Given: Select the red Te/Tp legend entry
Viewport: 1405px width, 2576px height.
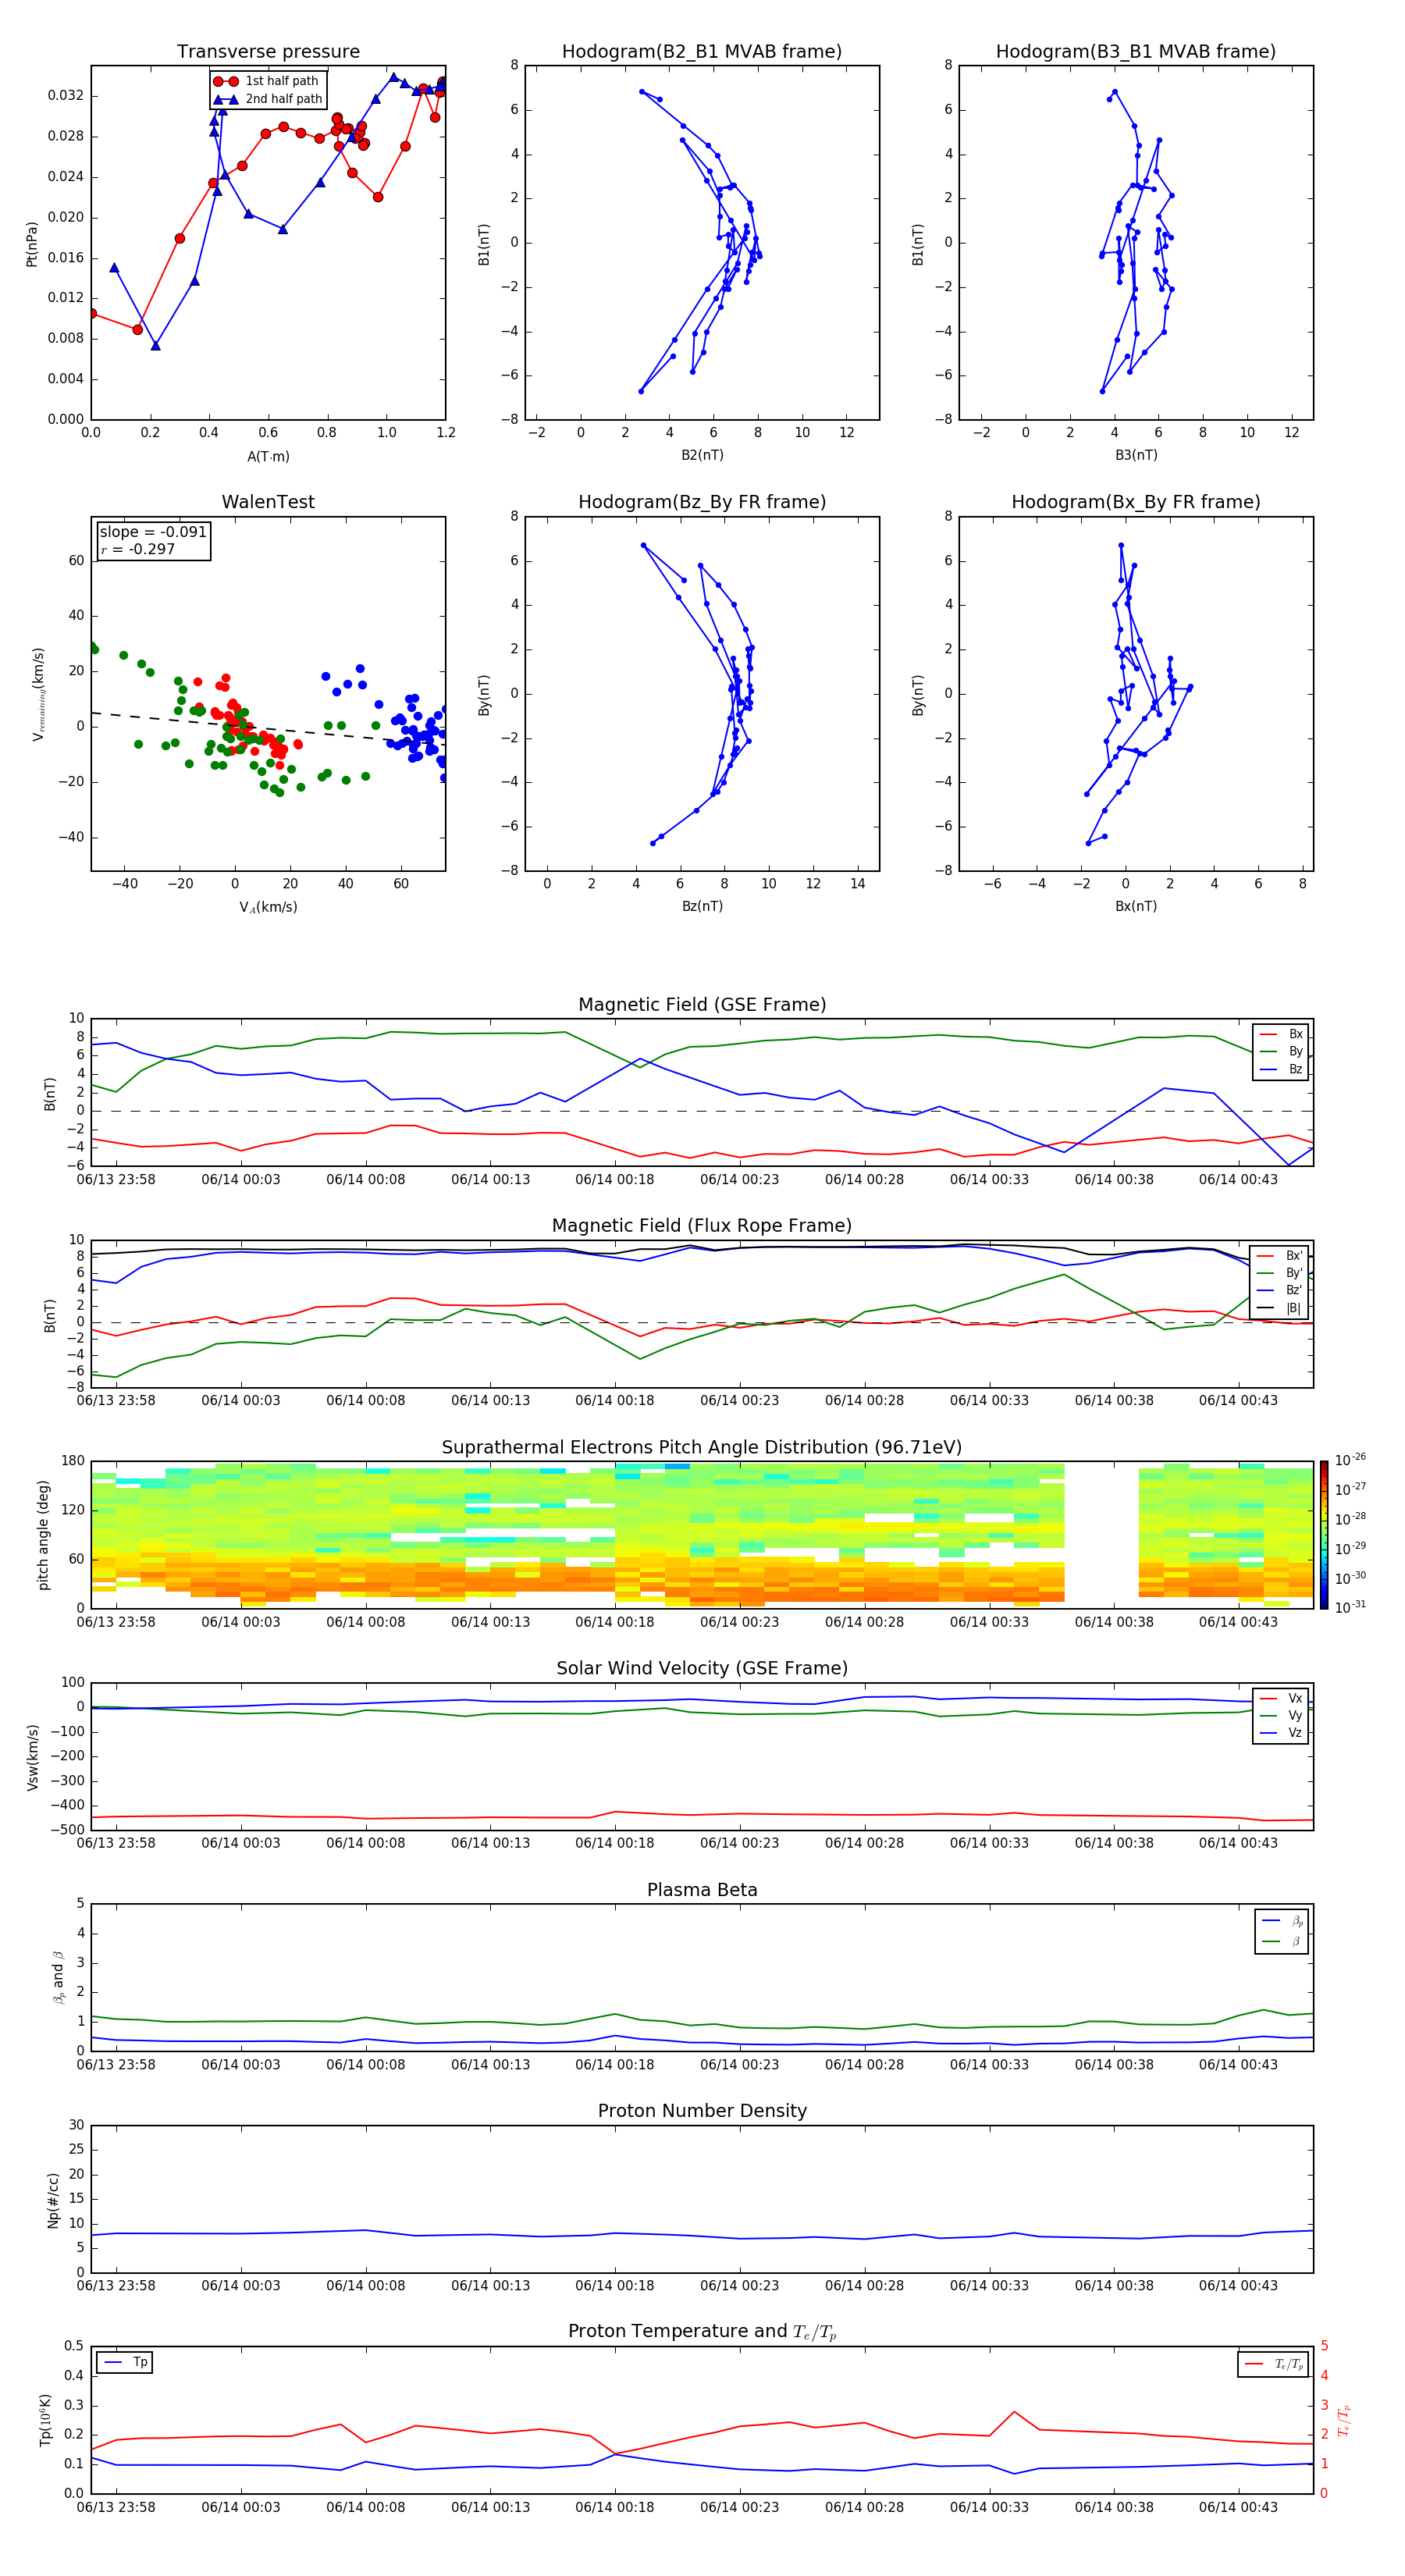Looking at the screenshot, I should pos(1274,2364).
